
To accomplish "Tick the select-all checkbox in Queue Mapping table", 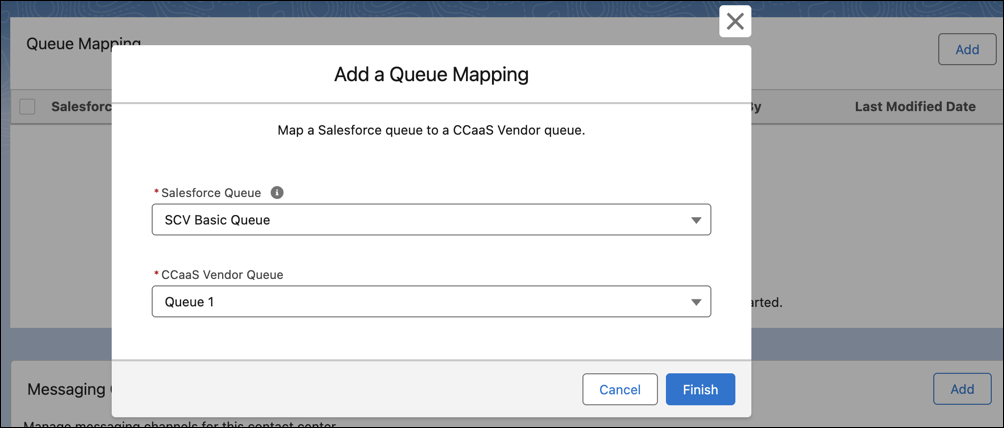I will [x=27, y=107].
